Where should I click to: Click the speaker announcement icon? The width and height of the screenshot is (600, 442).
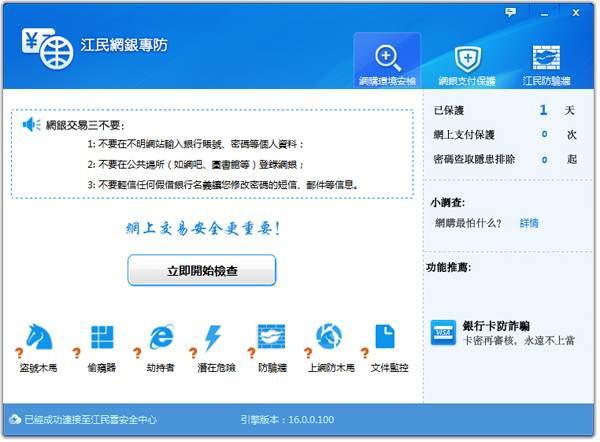point(32,125)
